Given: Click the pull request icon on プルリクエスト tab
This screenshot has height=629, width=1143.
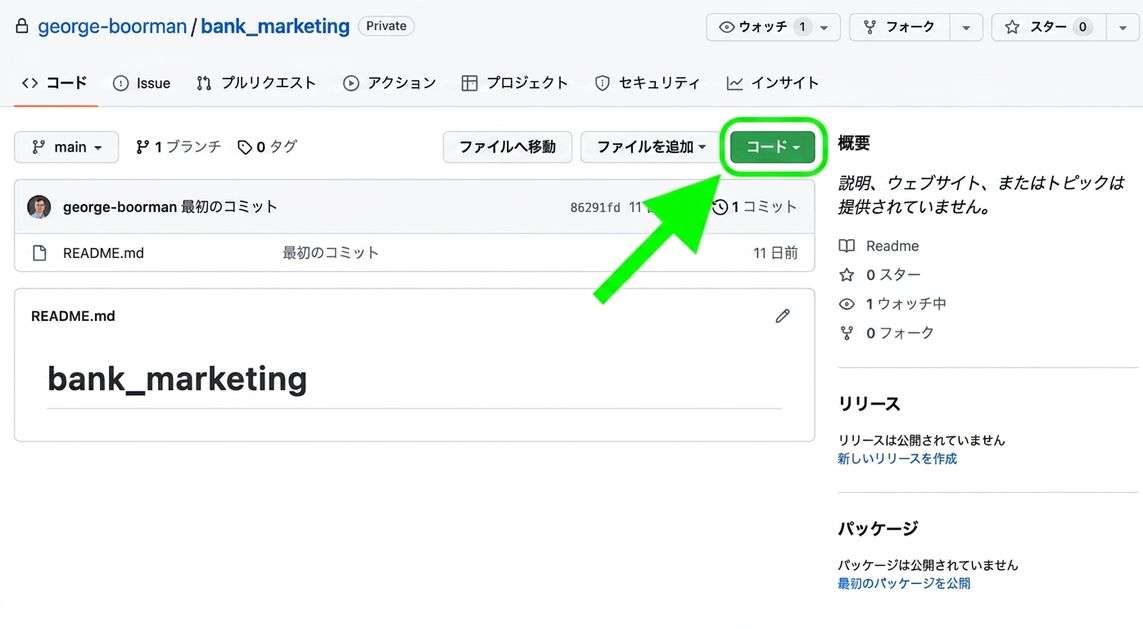Looking at the screenshot, I should click(x=203, y=83).
